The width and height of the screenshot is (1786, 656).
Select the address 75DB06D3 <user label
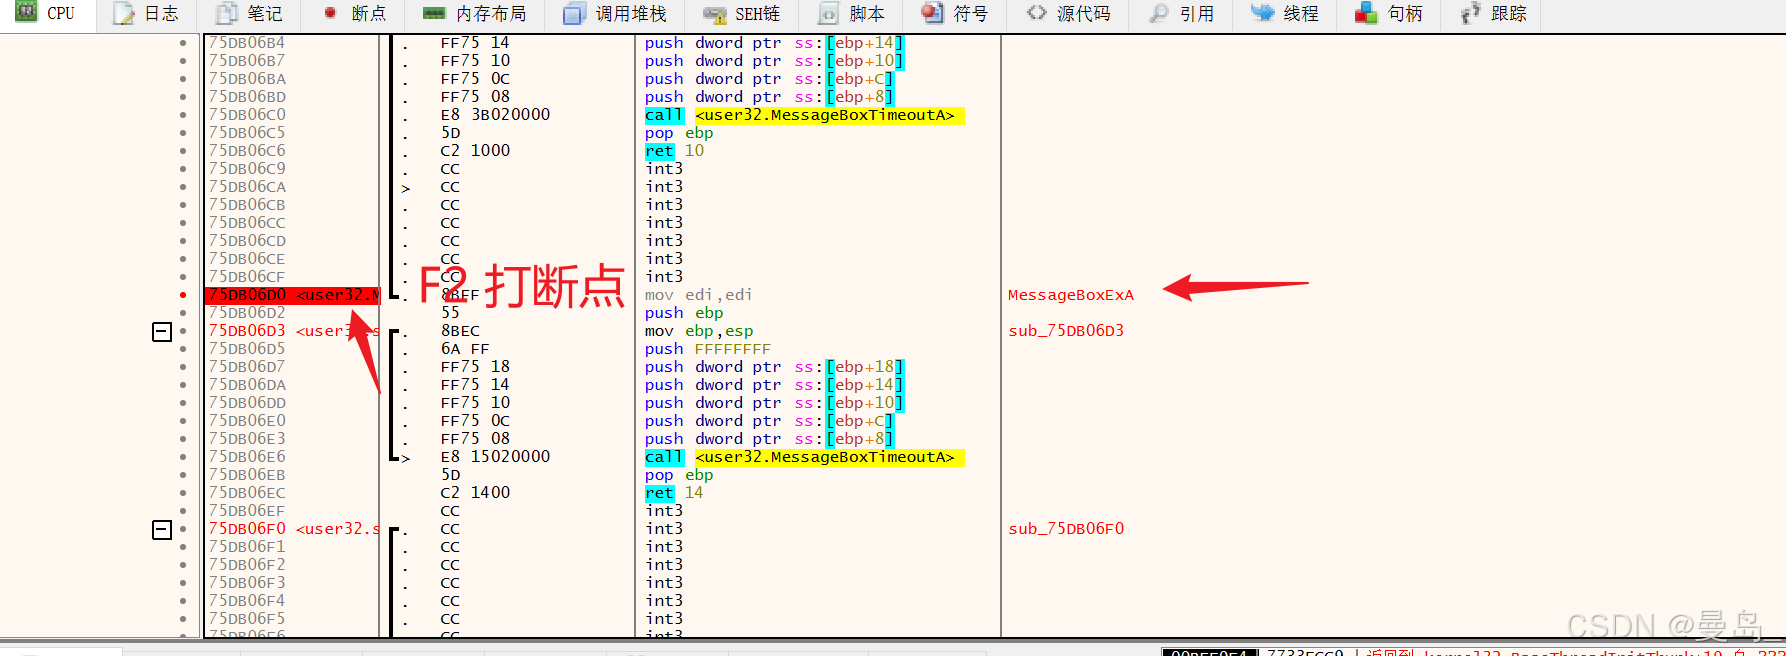293,331
